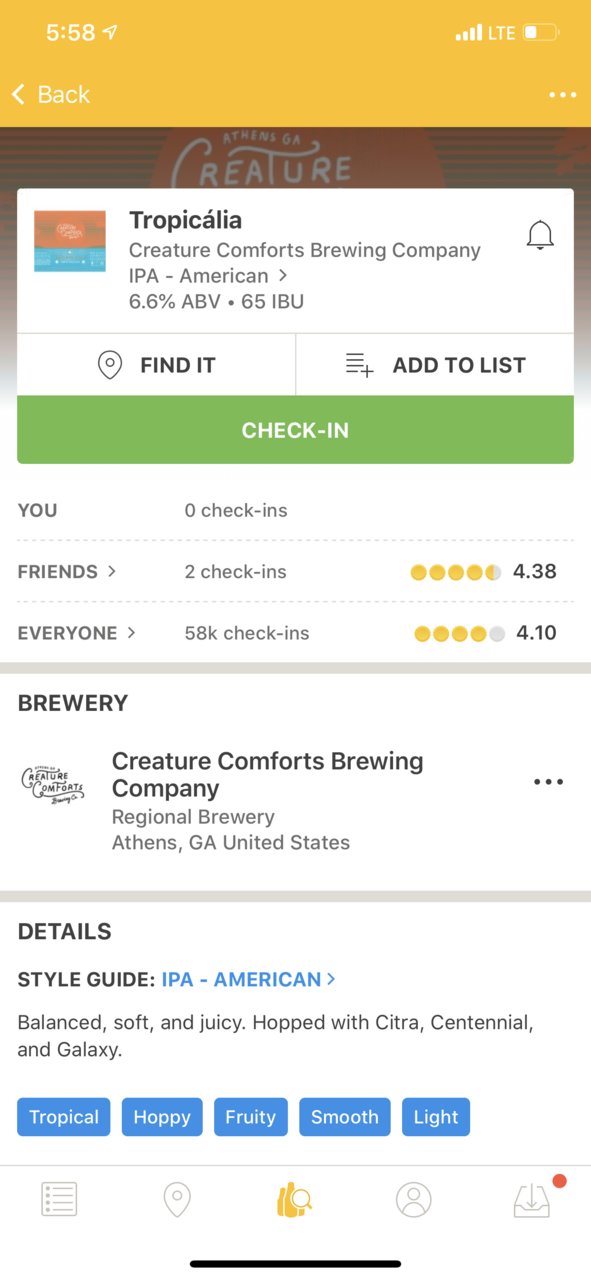Open the profile tab icon
This screenshot has width=591, height=1279.
click(413, 1199)
